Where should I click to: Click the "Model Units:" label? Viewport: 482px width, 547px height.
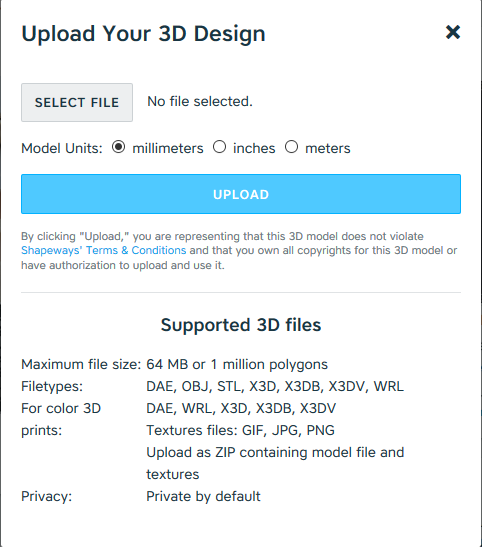pyautogui.click(x=62, y=148)
